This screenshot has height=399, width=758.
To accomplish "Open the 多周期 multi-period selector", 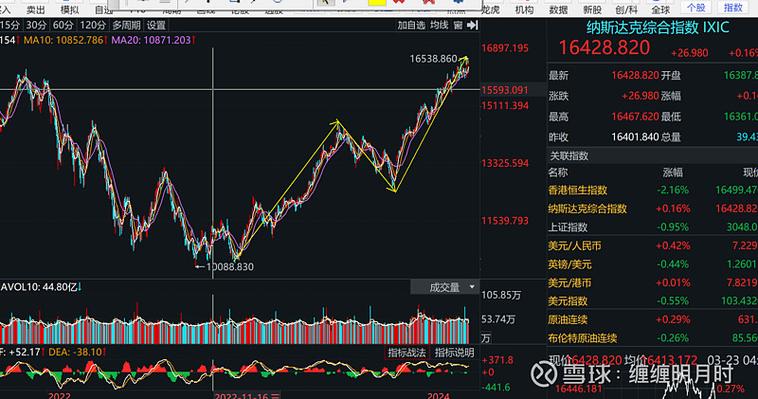I will tap(126, 25).
